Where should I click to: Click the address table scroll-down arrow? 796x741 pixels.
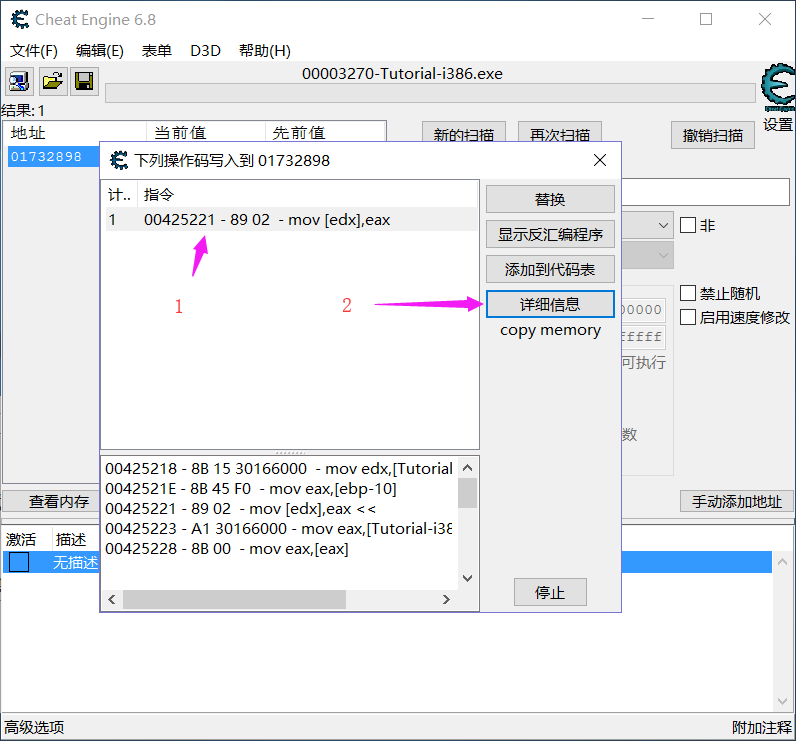[x=782, y=701]
